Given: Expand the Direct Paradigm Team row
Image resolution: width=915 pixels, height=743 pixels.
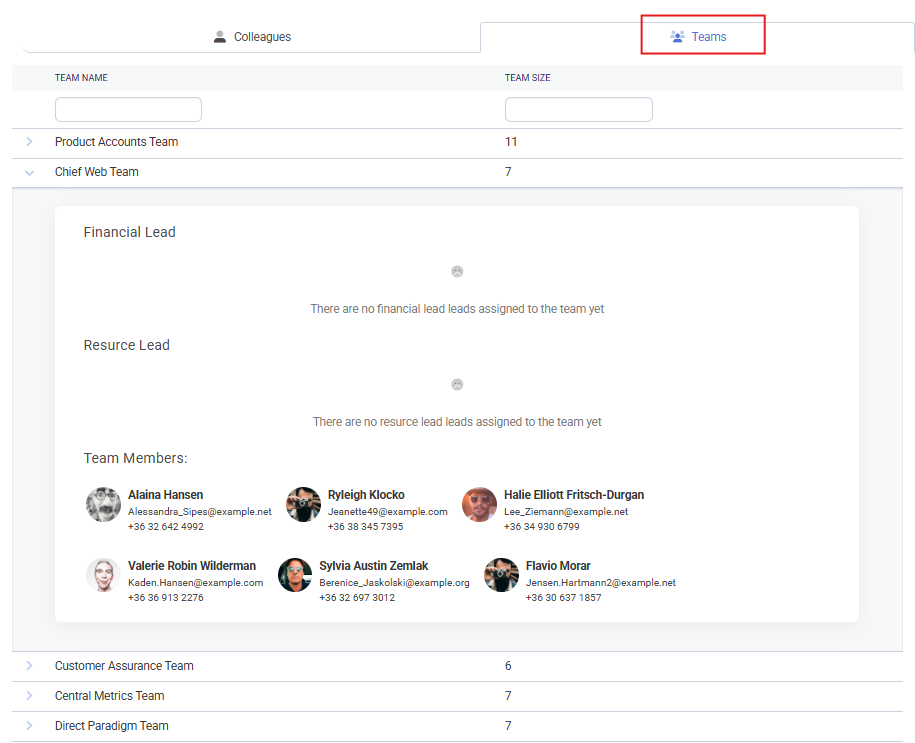Looking at the screenshot, I should click(29, 726).
